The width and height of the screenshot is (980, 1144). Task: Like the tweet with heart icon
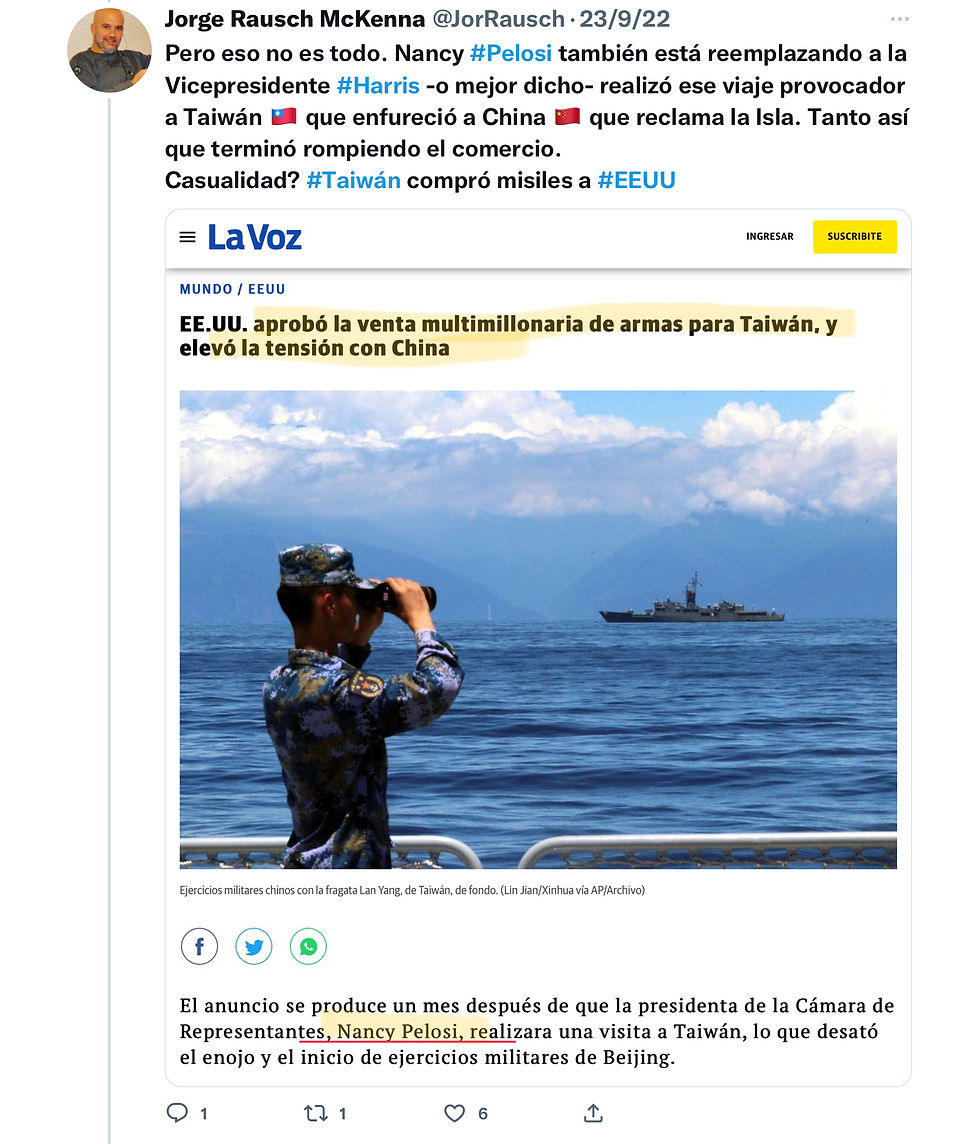455,1113
